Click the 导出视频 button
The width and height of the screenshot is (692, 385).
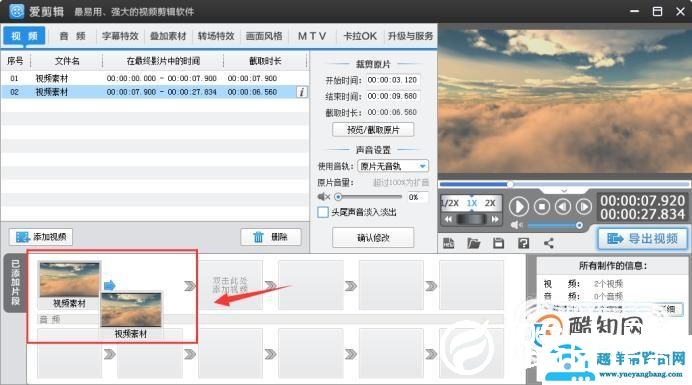(x=642, y=239)
